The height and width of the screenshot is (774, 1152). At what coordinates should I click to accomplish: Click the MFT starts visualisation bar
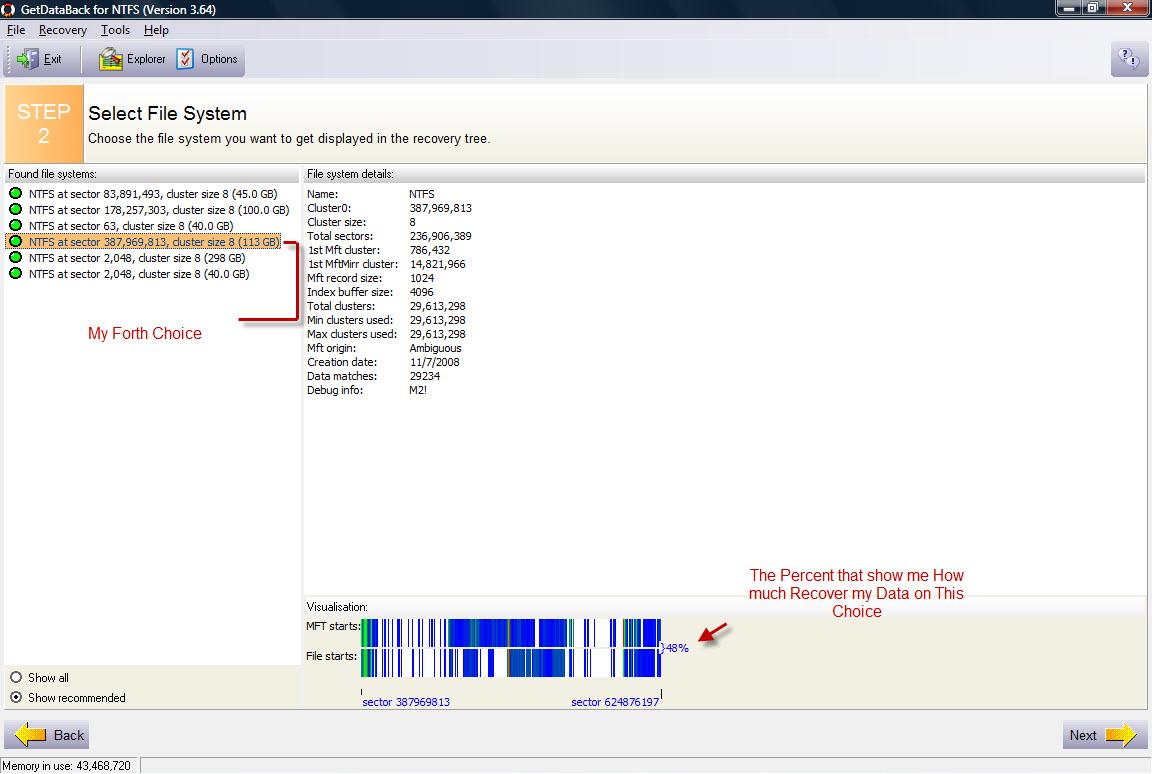511,632
